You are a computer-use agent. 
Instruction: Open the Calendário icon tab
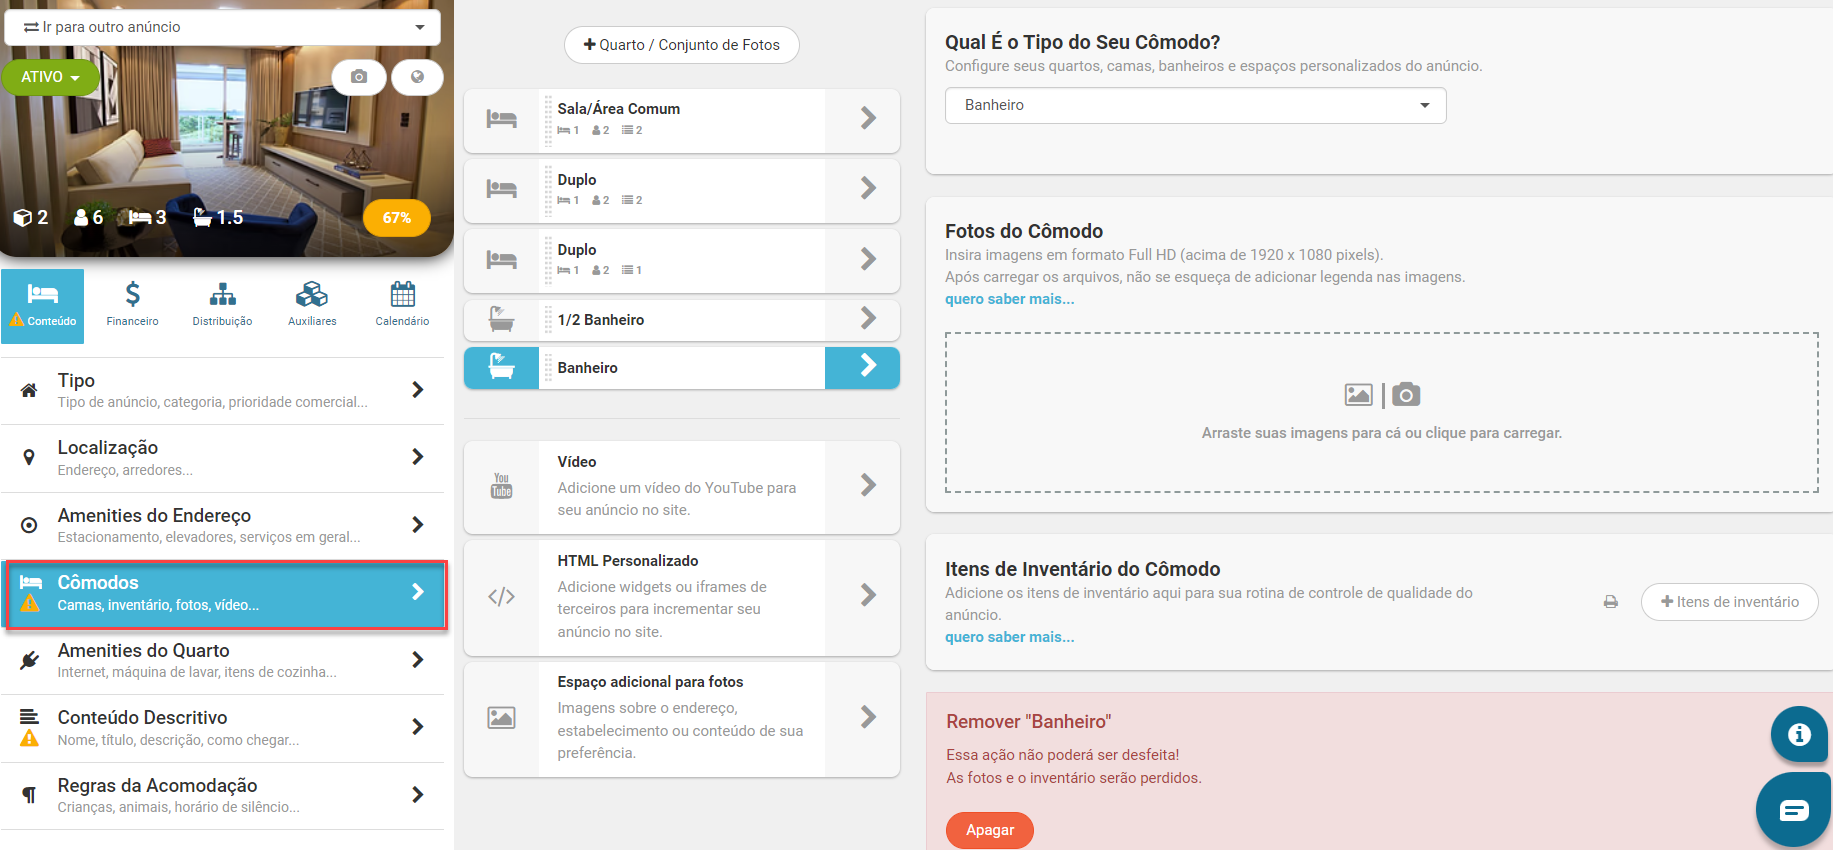(x=402, y=304)
